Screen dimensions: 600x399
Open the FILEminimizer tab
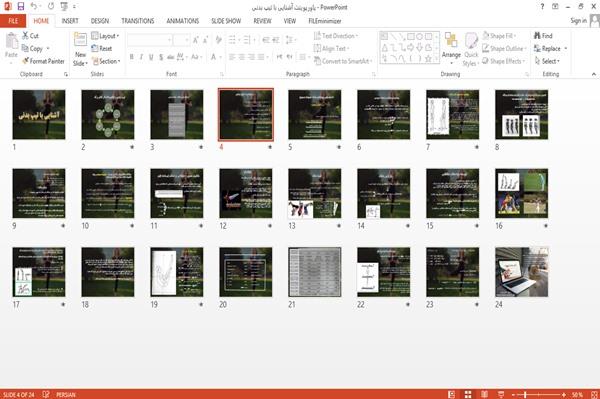pos(325,21)
